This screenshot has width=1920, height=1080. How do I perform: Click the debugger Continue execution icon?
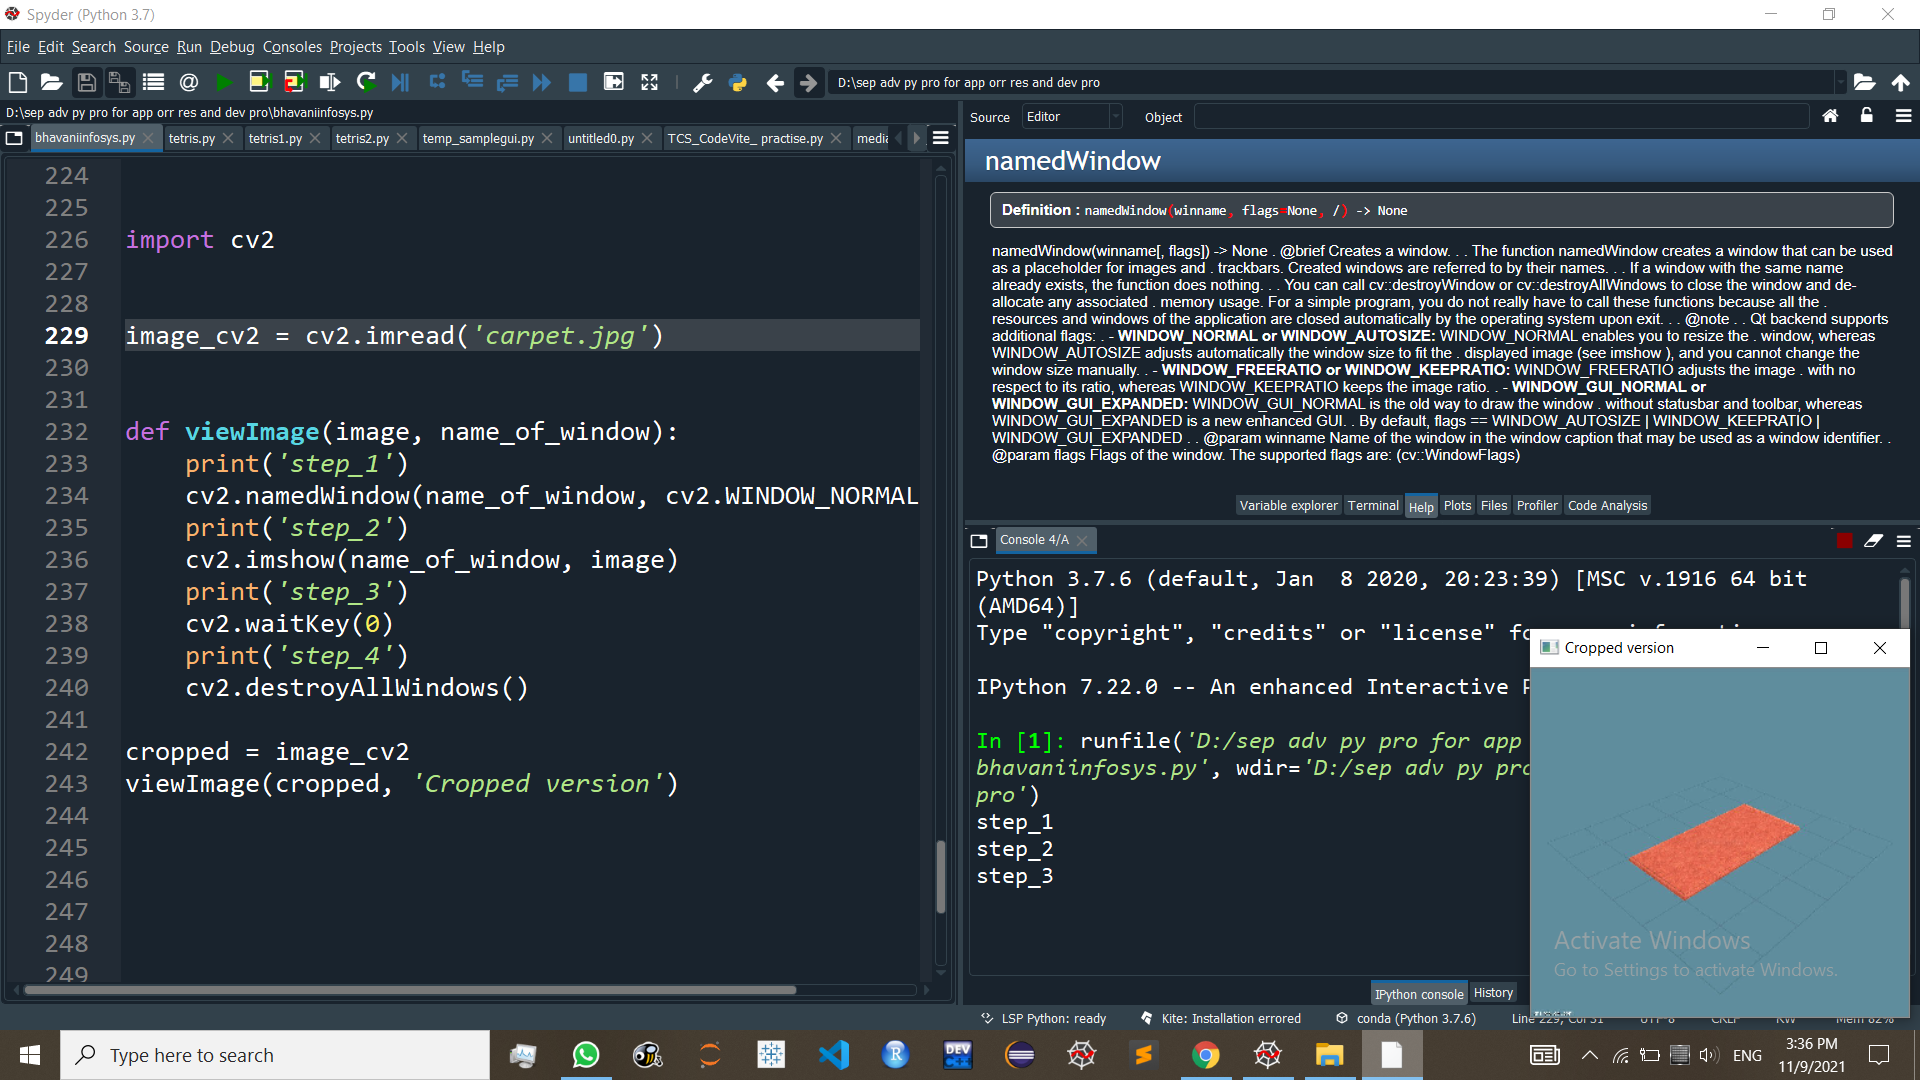coord(542,82)
